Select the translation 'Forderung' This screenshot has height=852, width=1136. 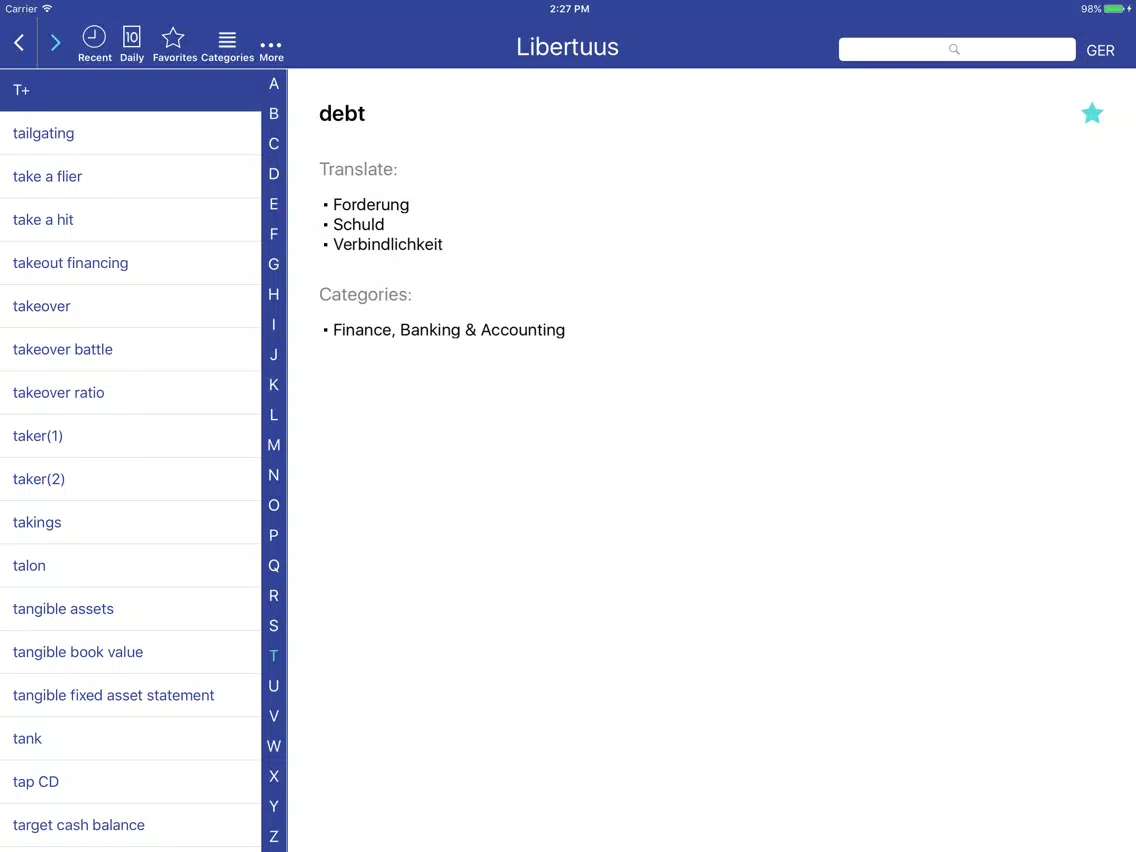(371, 205)
